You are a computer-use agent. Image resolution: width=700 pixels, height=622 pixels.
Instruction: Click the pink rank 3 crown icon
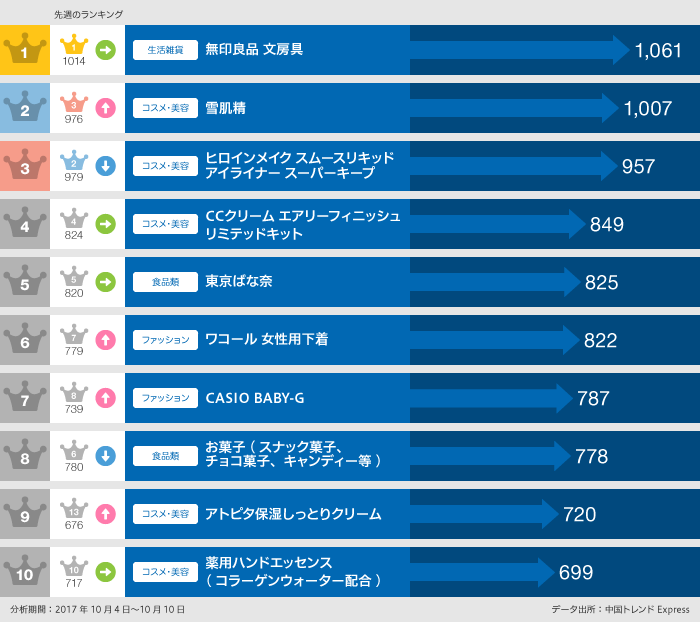click(25, 165)
